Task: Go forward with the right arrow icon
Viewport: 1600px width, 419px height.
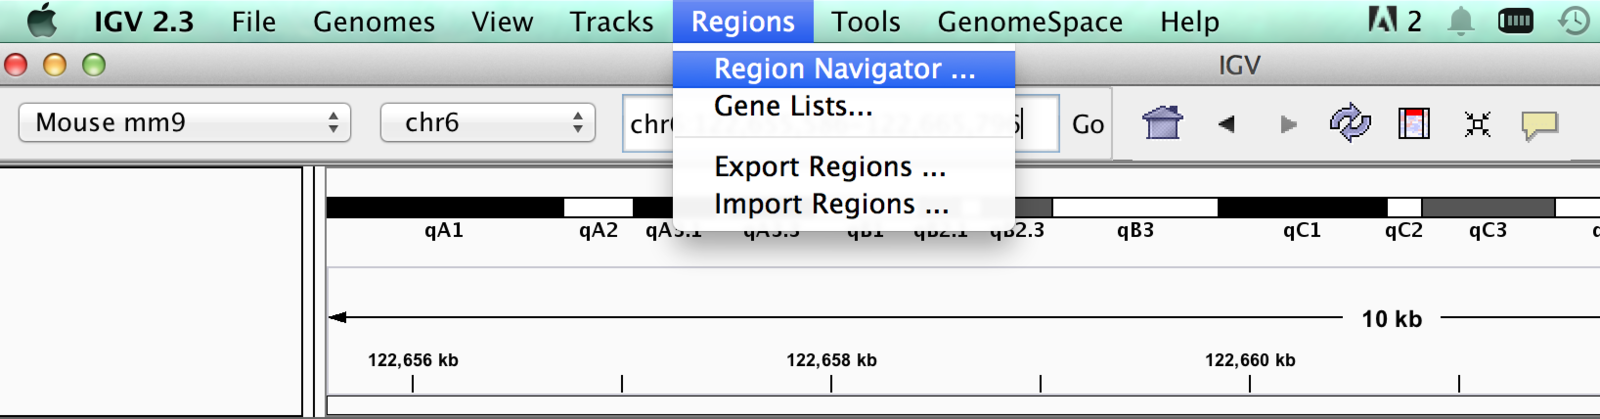Action: tap(1289, 124)
